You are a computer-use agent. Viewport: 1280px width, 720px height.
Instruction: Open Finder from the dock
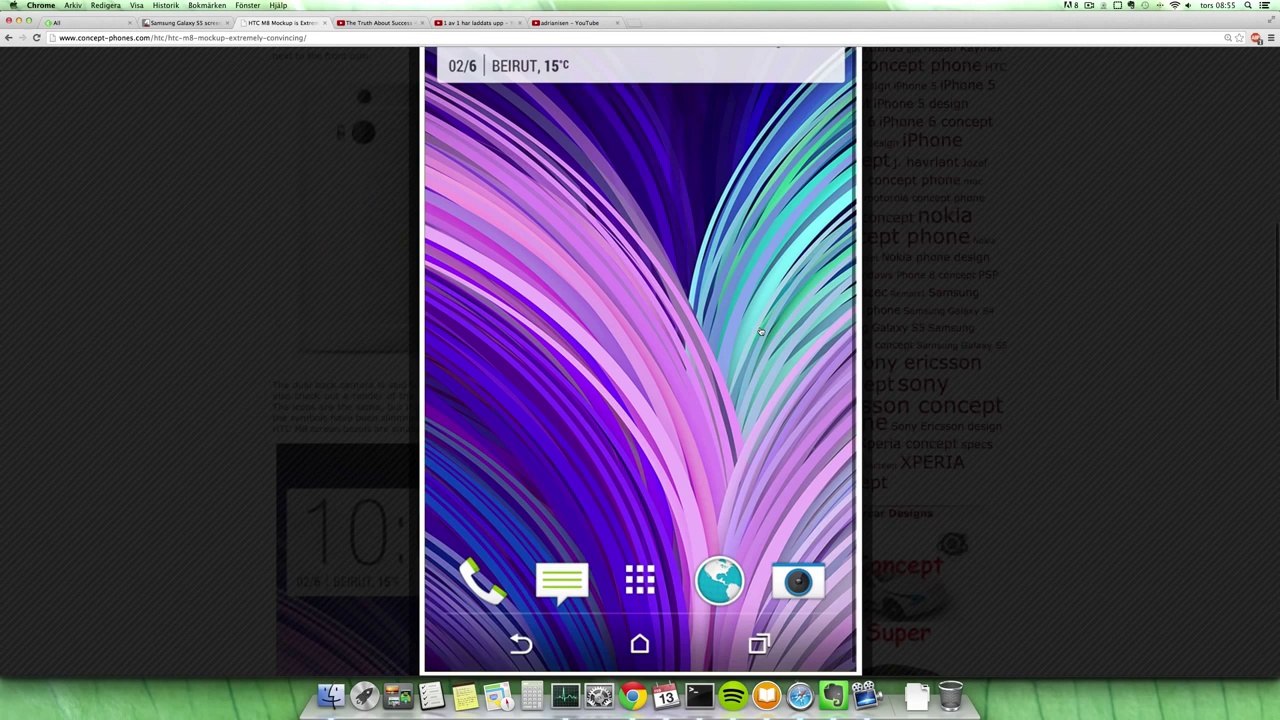click(331, 695)
